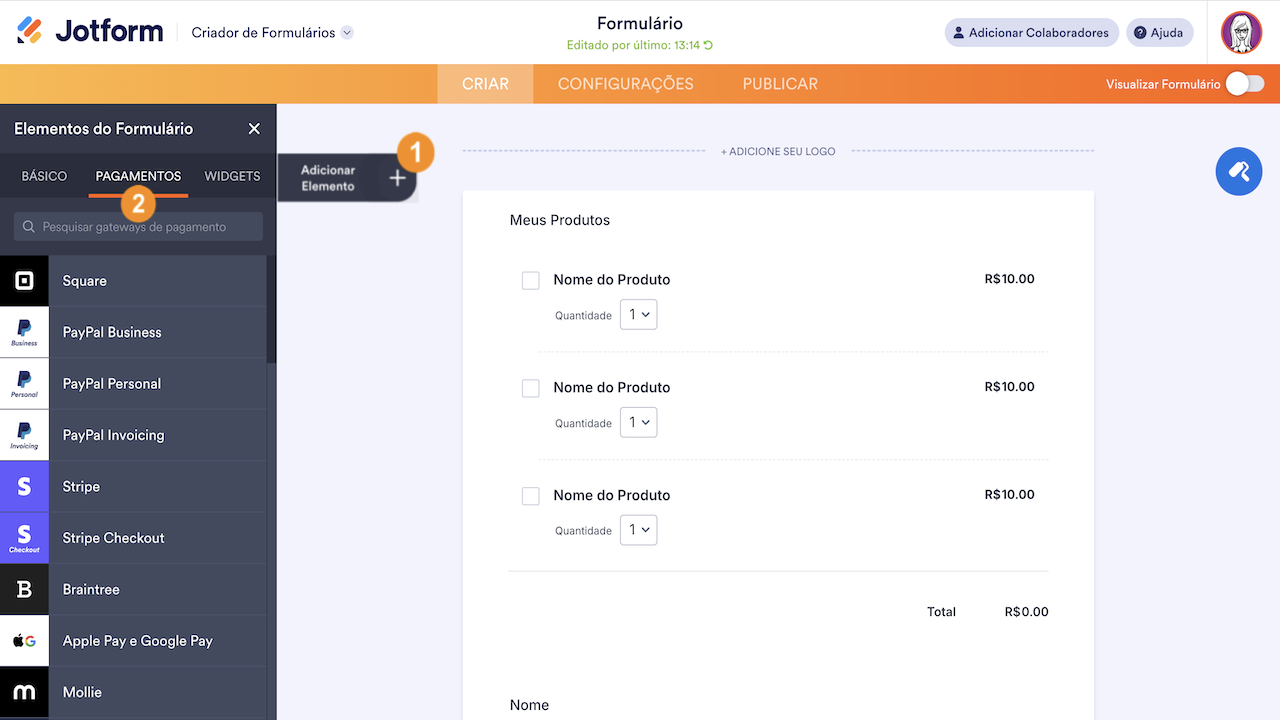This screenshot has height=720, width=1280.
Task: Open the user profile avatar
Action: (1241, 33)
